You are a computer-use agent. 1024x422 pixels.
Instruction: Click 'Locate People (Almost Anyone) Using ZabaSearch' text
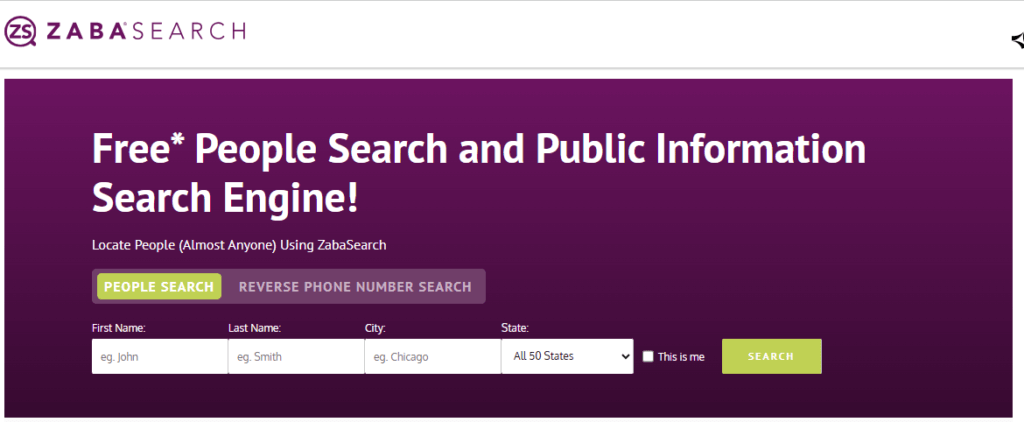pos(239,246)
